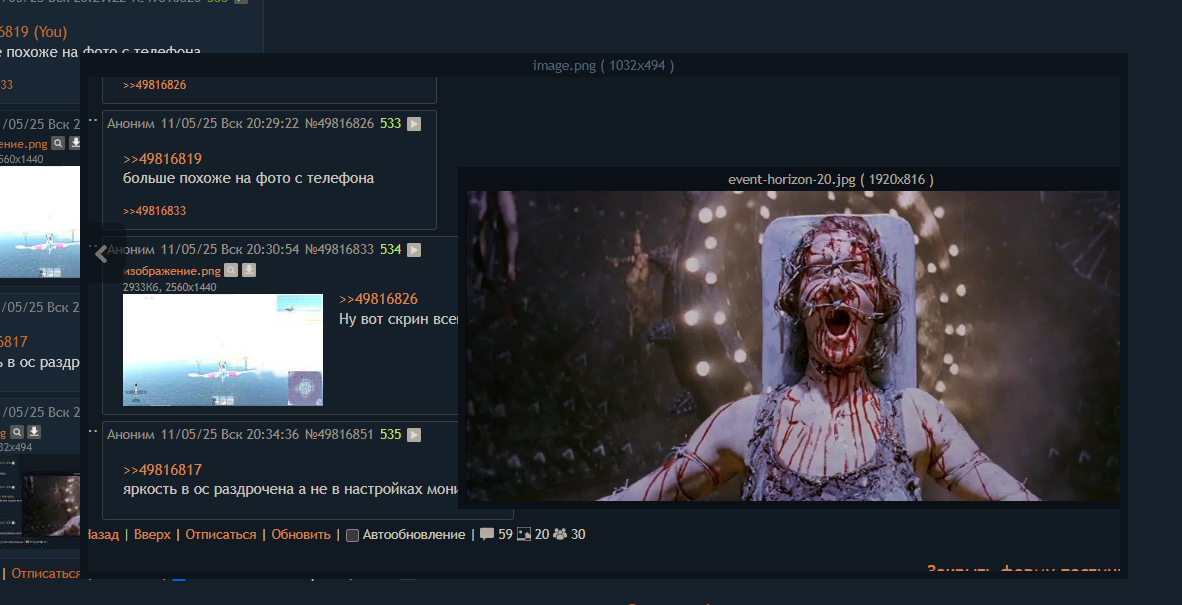Click the text starting 'яркость в ос раздрочена'
Screen dimensions: 1182x605
coord(291,490)
